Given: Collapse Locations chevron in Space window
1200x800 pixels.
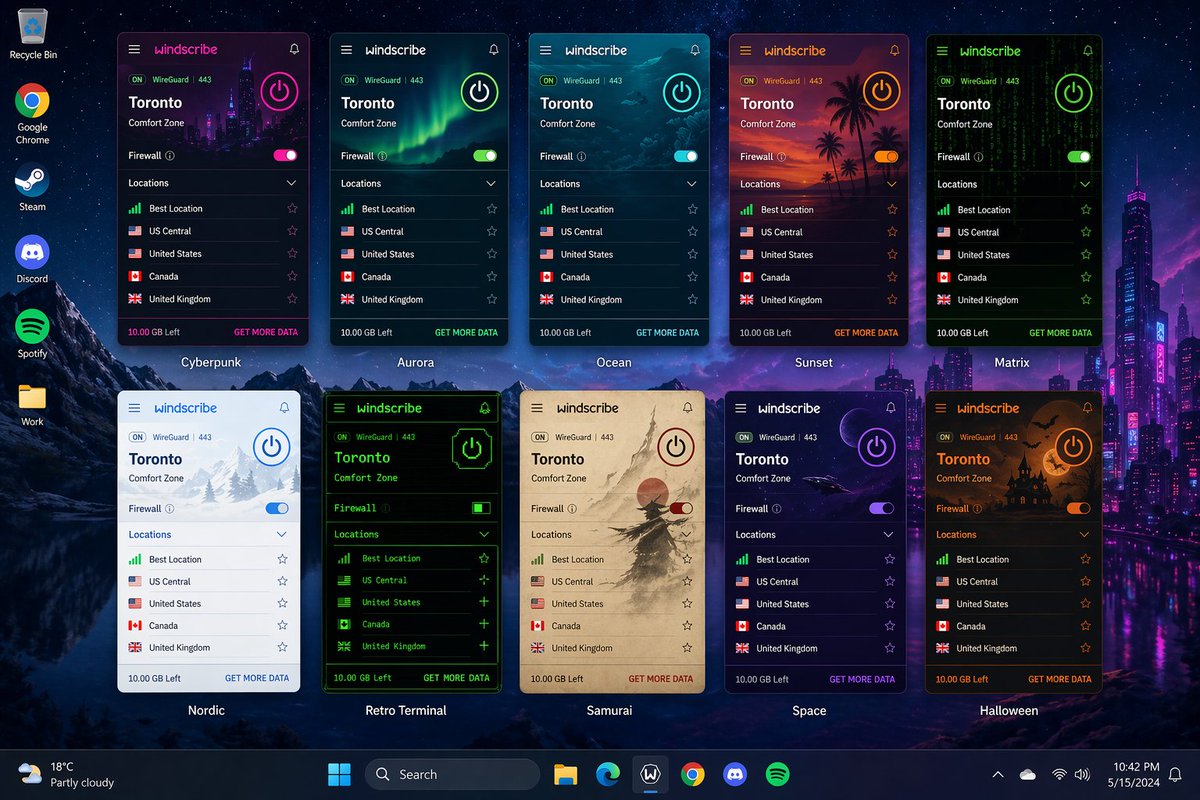Looking at the screenshot, I should pos(888,535).
